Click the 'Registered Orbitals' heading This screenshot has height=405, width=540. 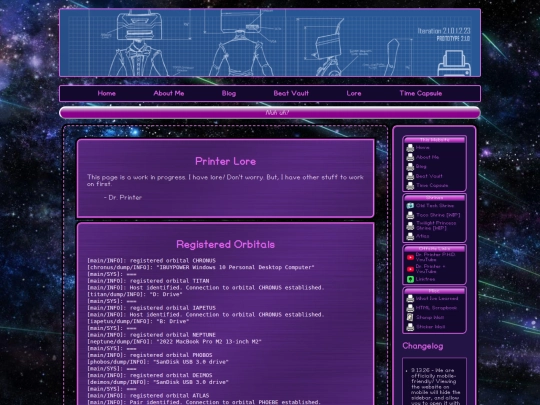[226, 245]
